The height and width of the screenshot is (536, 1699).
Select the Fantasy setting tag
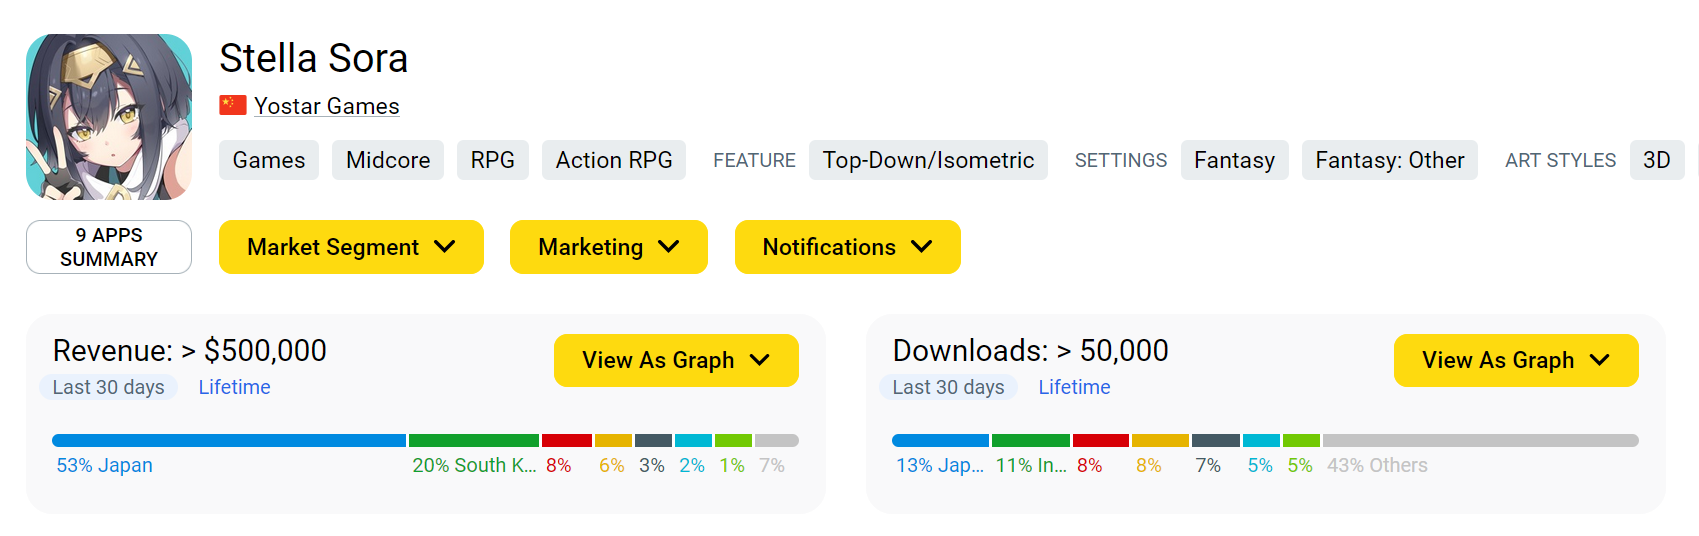click(1234, 160)
